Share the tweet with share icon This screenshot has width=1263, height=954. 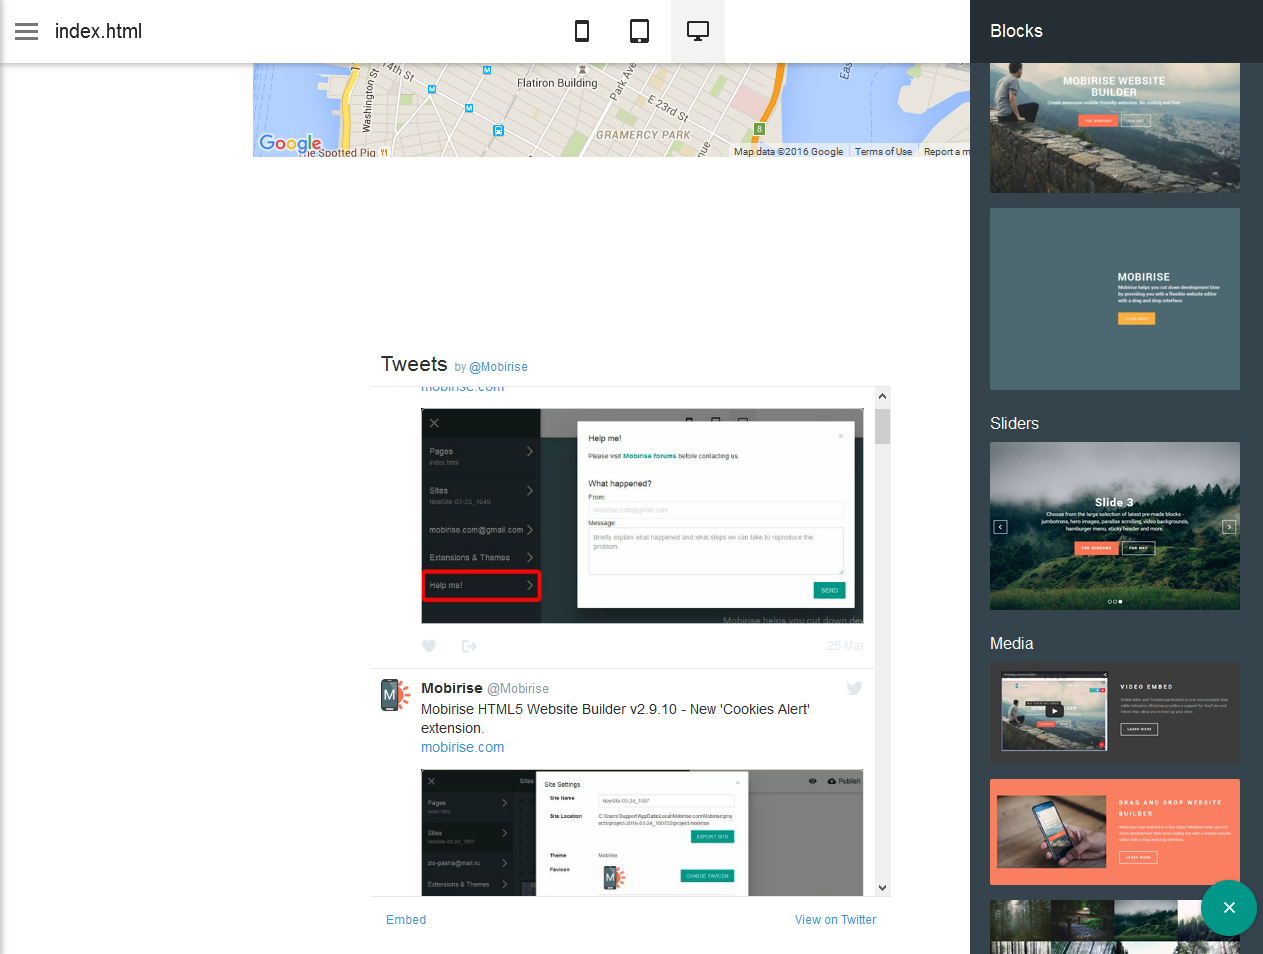469,646
